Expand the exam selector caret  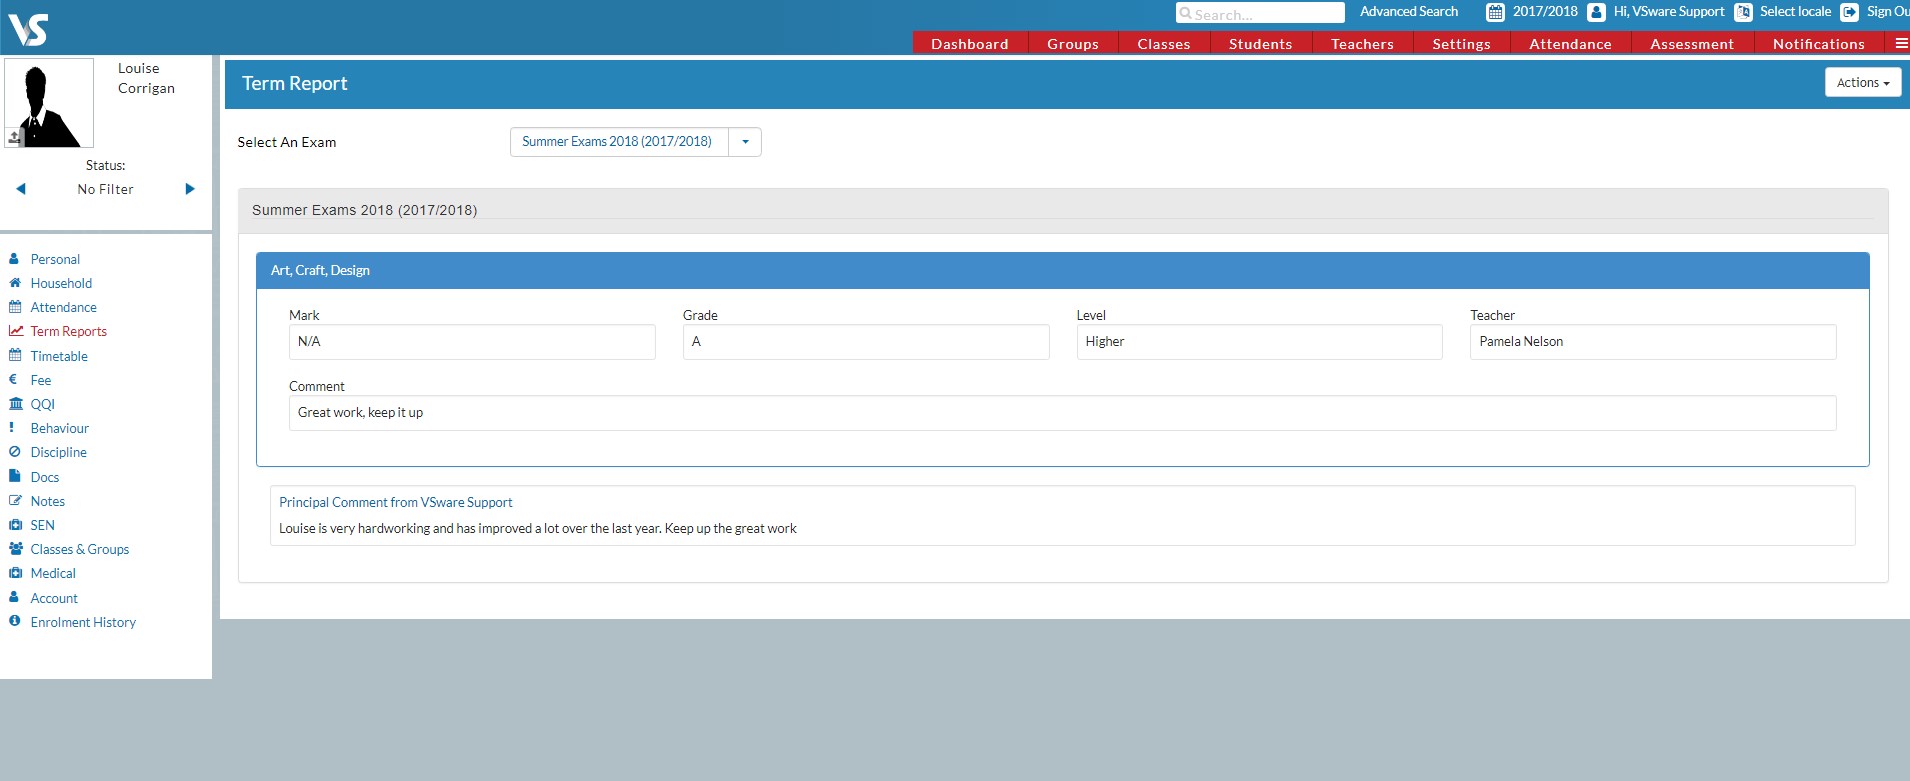(745, 142)
